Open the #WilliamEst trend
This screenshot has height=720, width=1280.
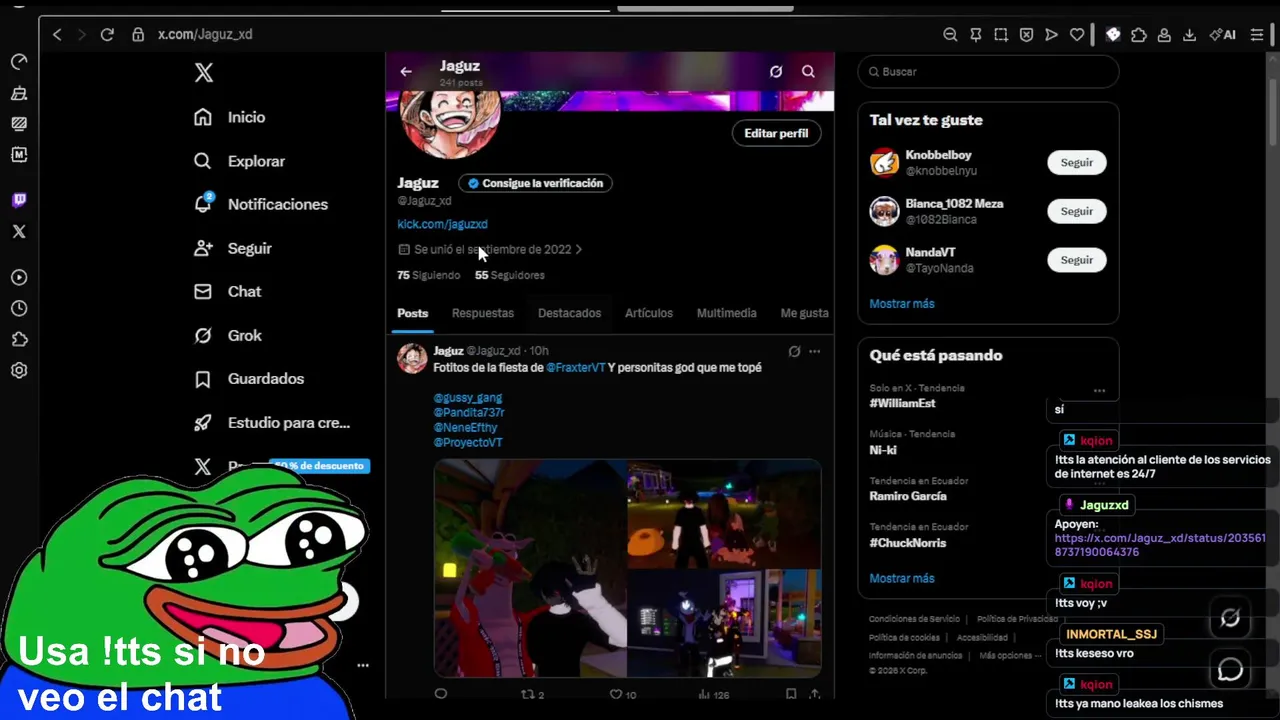(x=902, y=403)
